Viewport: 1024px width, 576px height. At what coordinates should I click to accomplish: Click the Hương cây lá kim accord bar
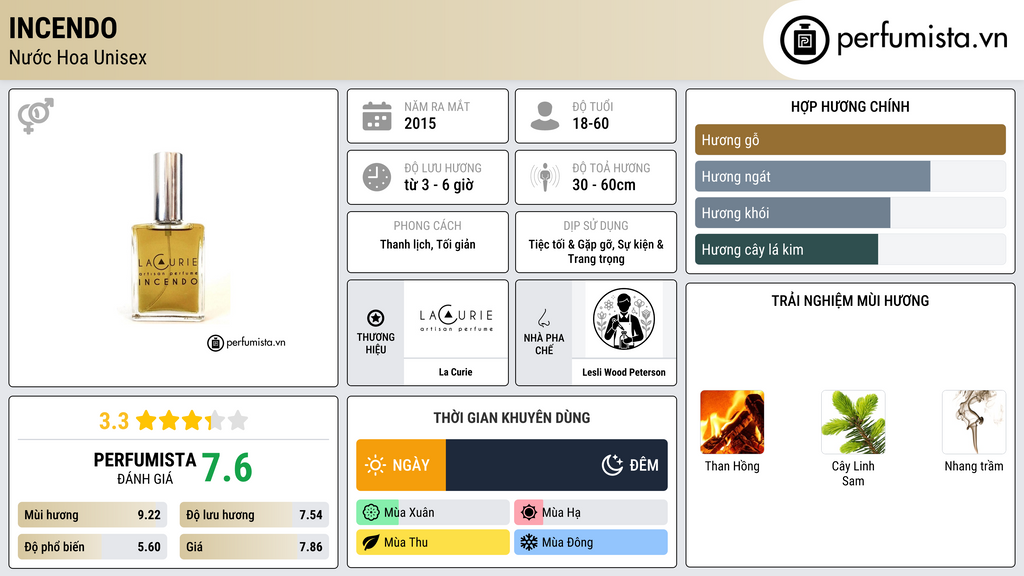(x=850, y=249)
